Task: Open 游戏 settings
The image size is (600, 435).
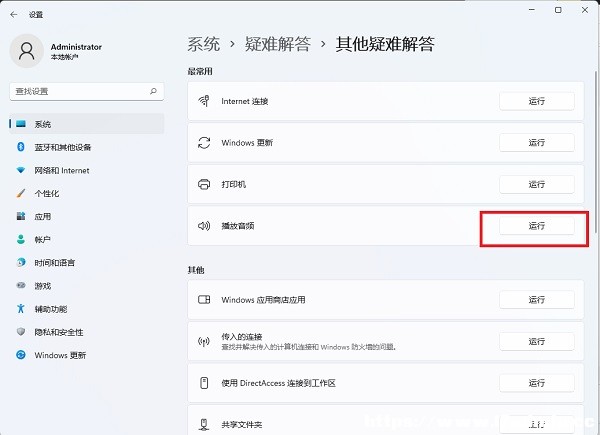Action: pos(87,285)
